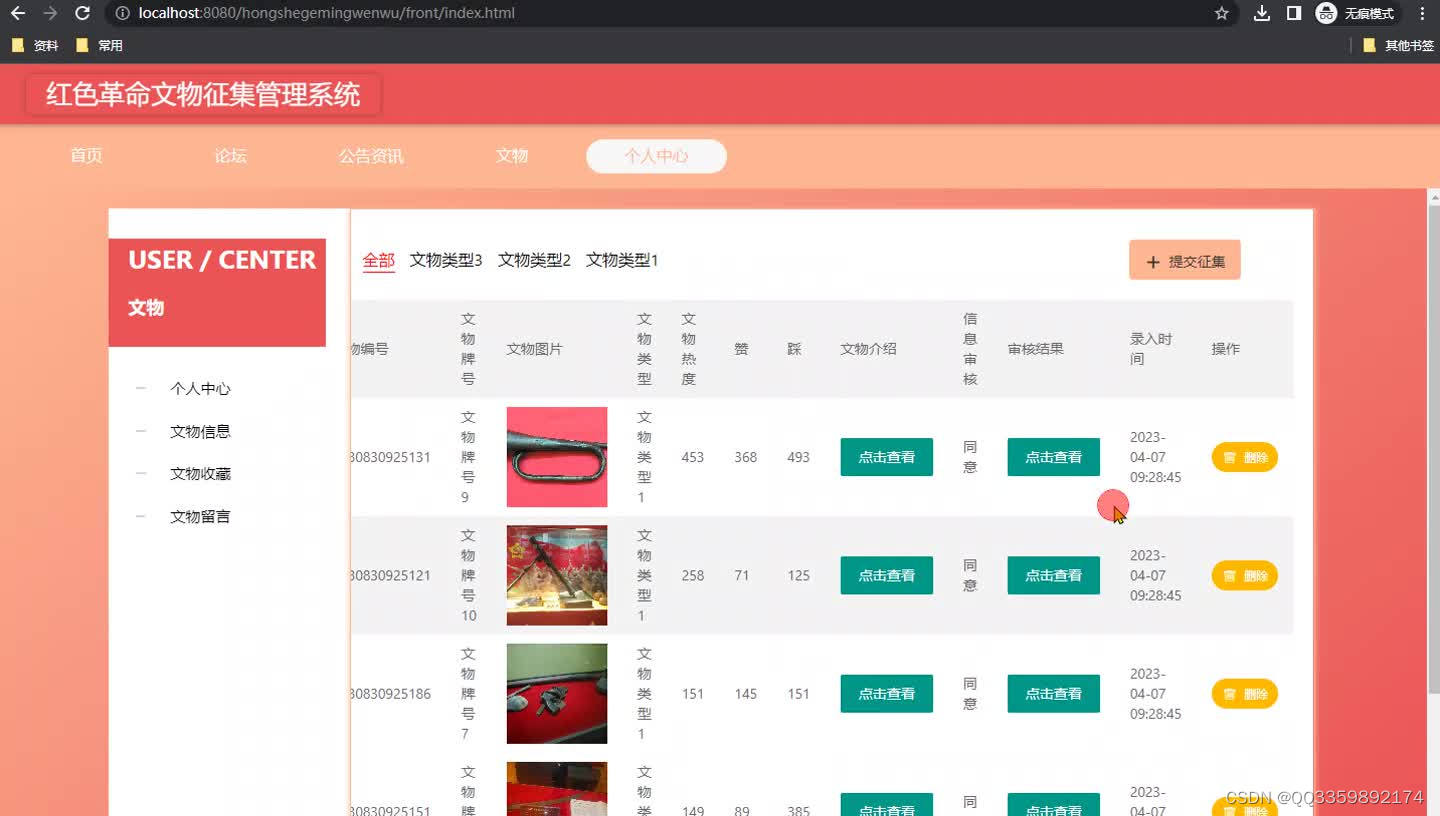
Task: Click the page vertical scrollbar
Action: point(1433,450)
